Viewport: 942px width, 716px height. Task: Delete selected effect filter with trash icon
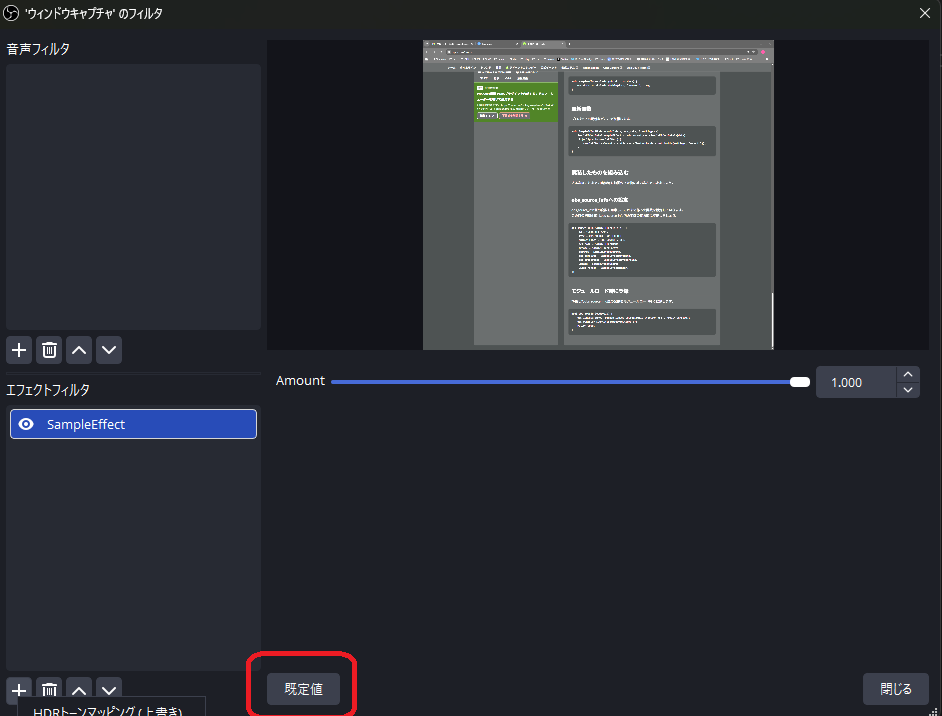point(49,690)
